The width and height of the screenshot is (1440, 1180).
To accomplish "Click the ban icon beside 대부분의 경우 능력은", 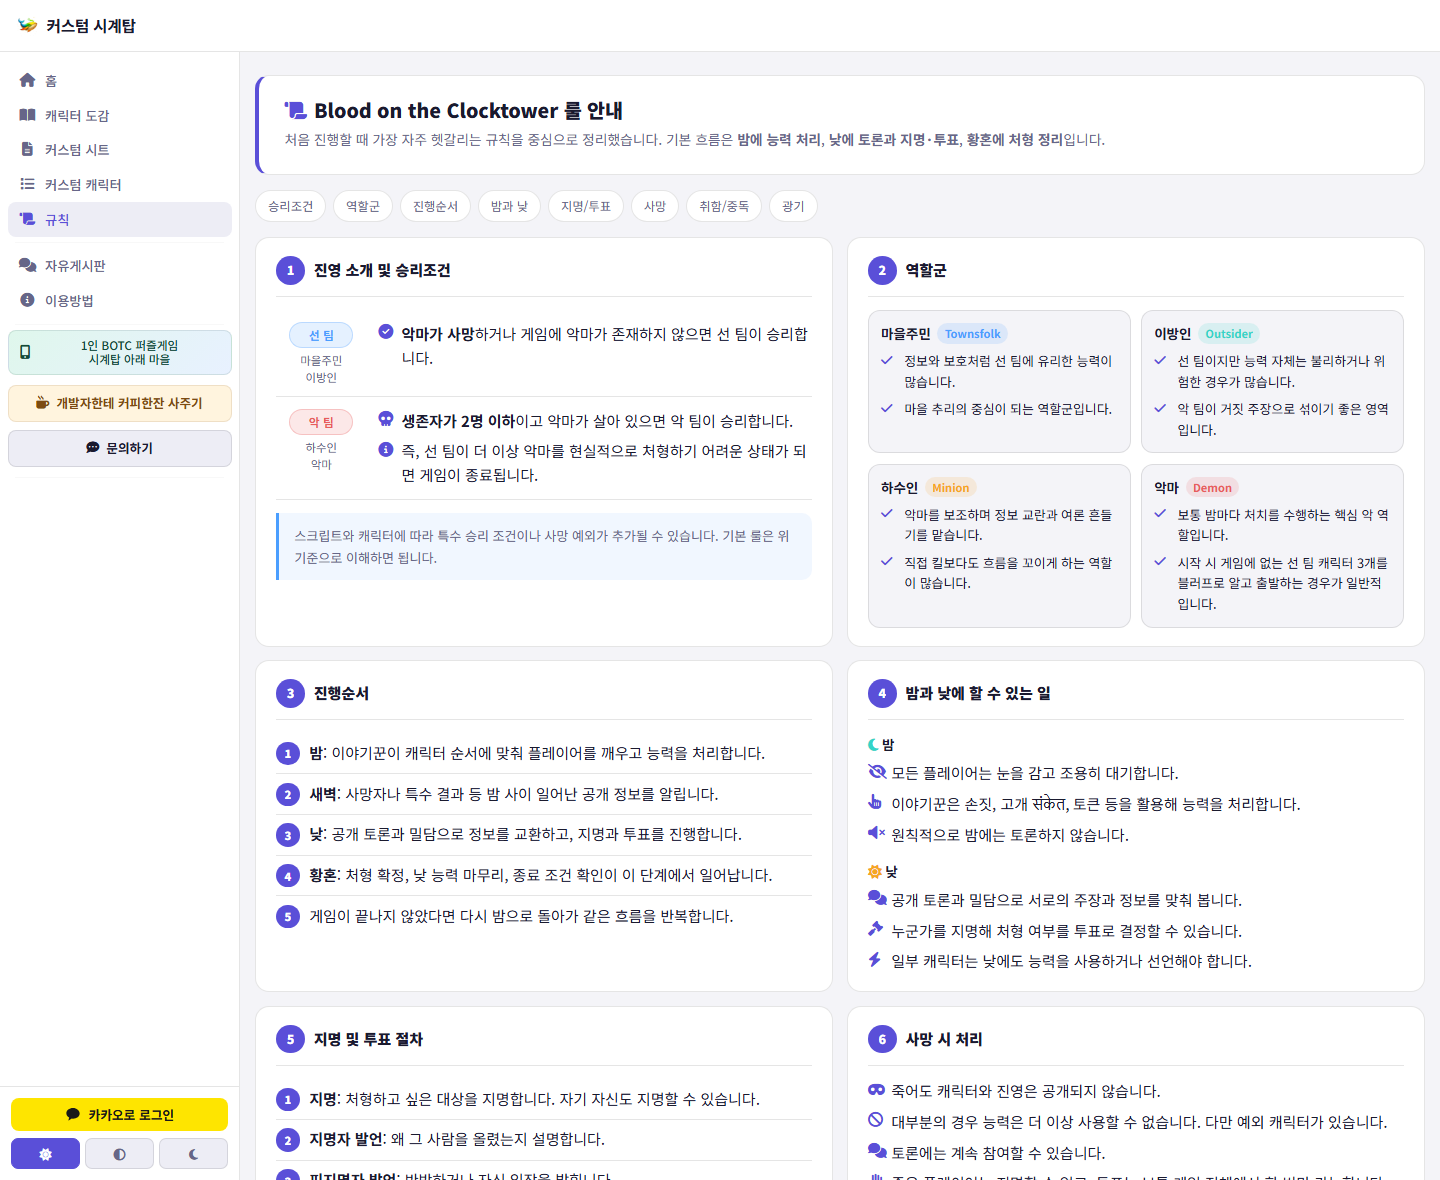I will pyautogui.click(x=875, y=1120).
